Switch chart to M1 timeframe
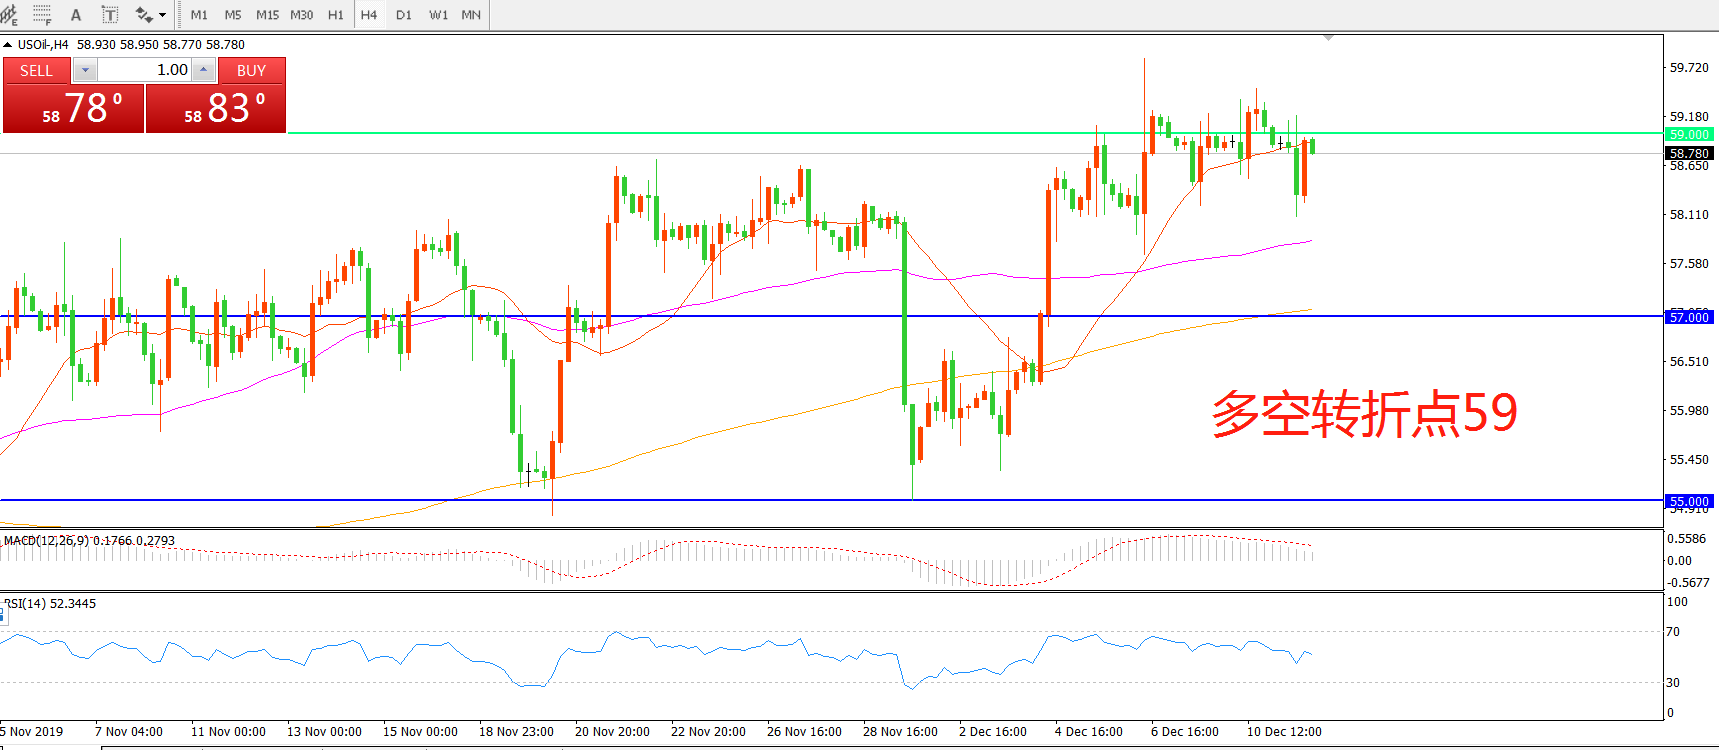Screen dimensions: 1719x750 199,15
